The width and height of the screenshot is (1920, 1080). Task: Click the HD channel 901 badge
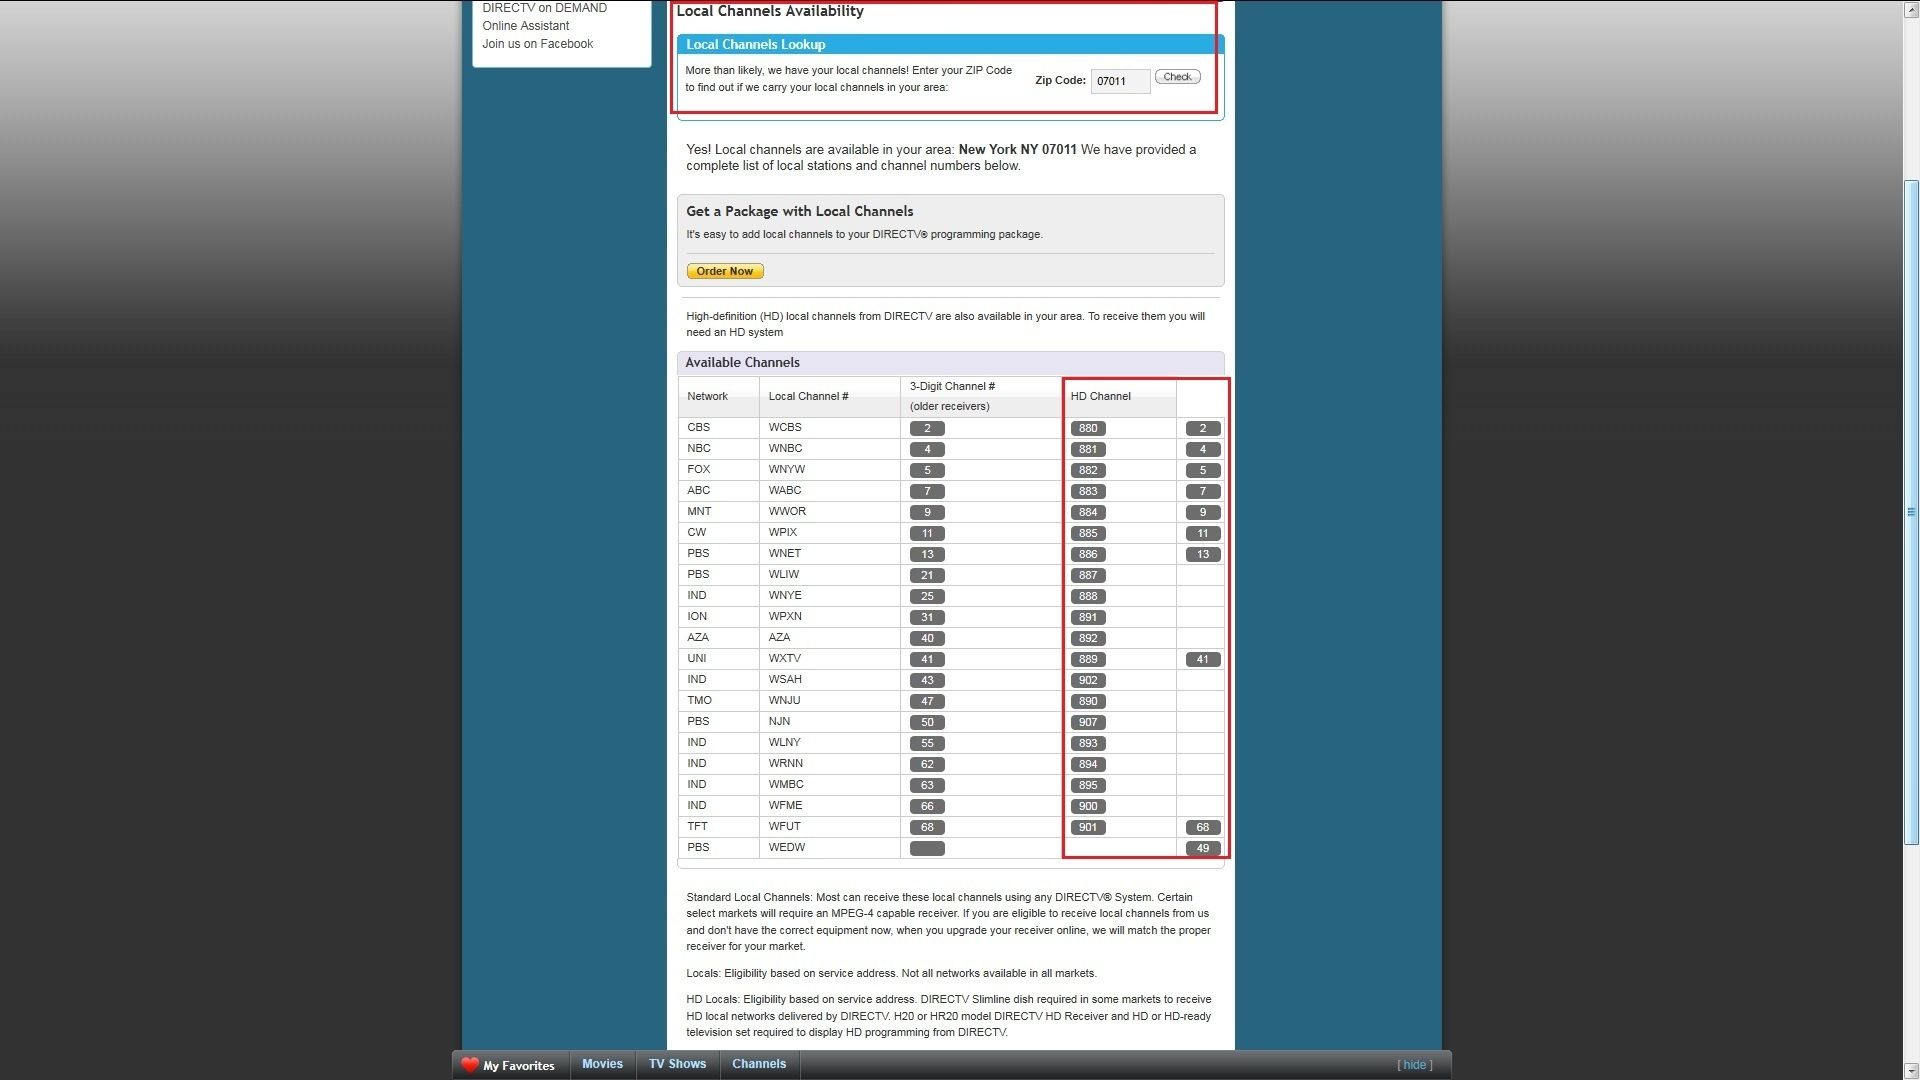1088,827
